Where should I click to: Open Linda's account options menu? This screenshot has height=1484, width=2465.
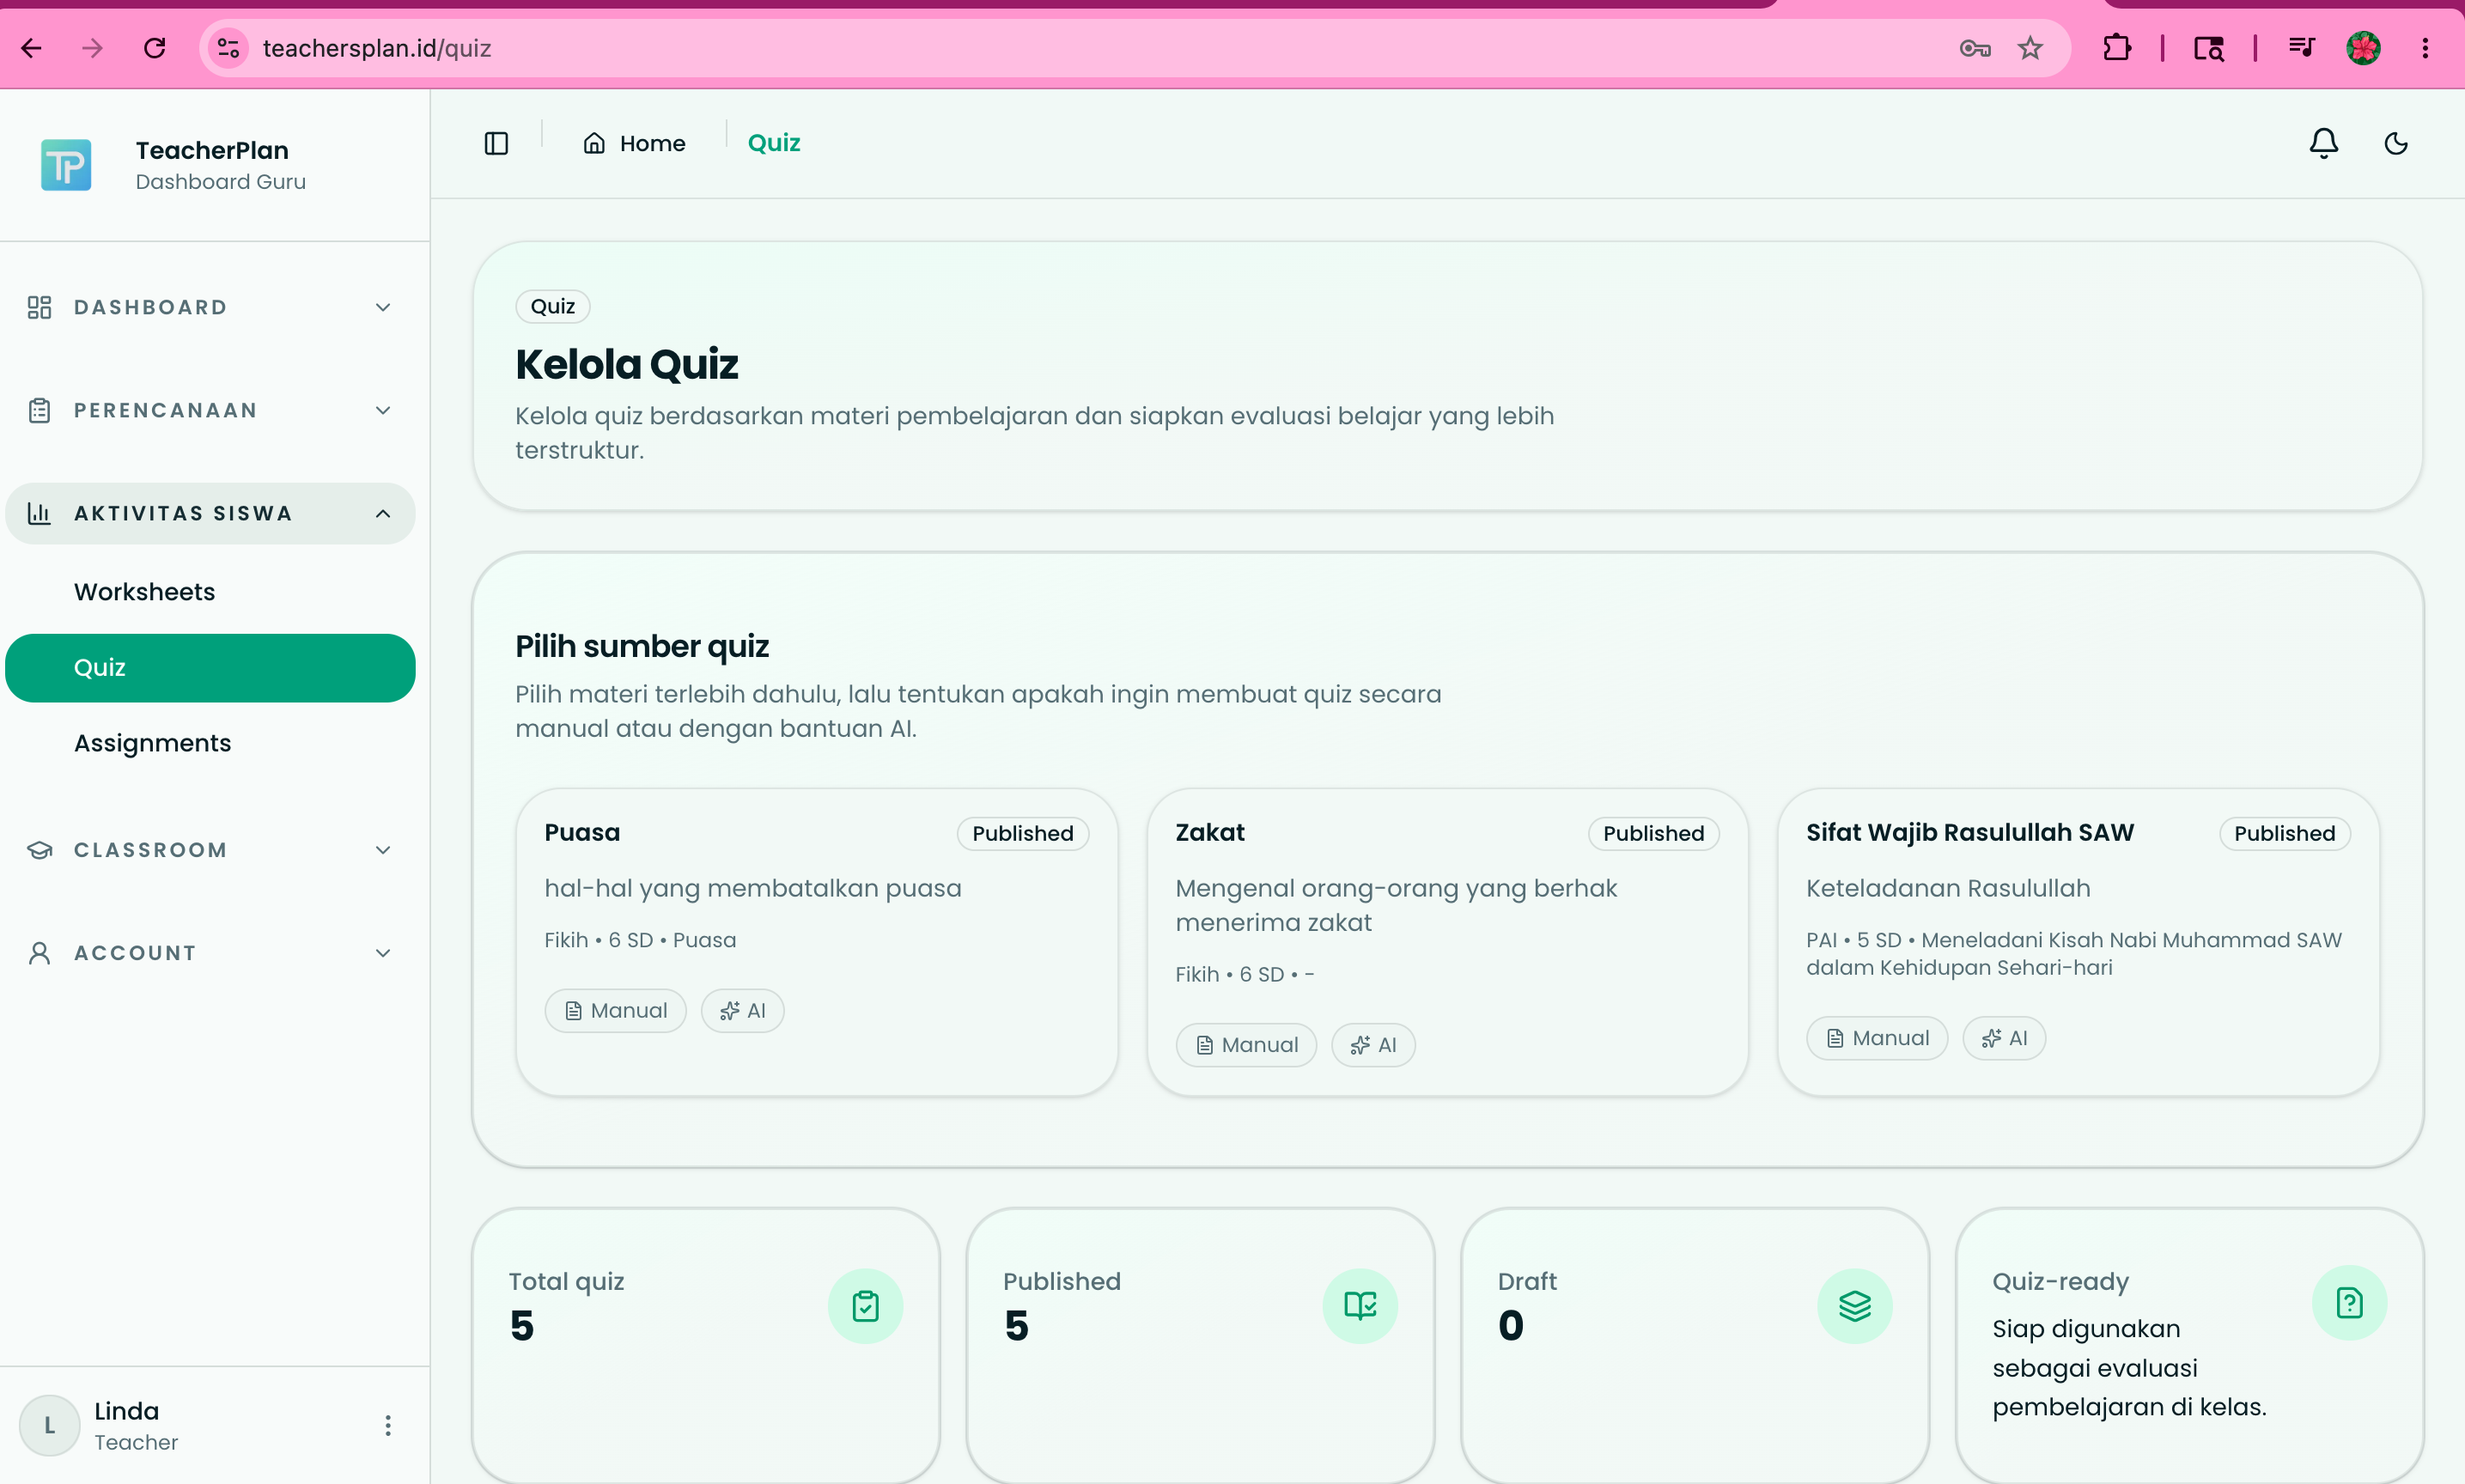388,1425
